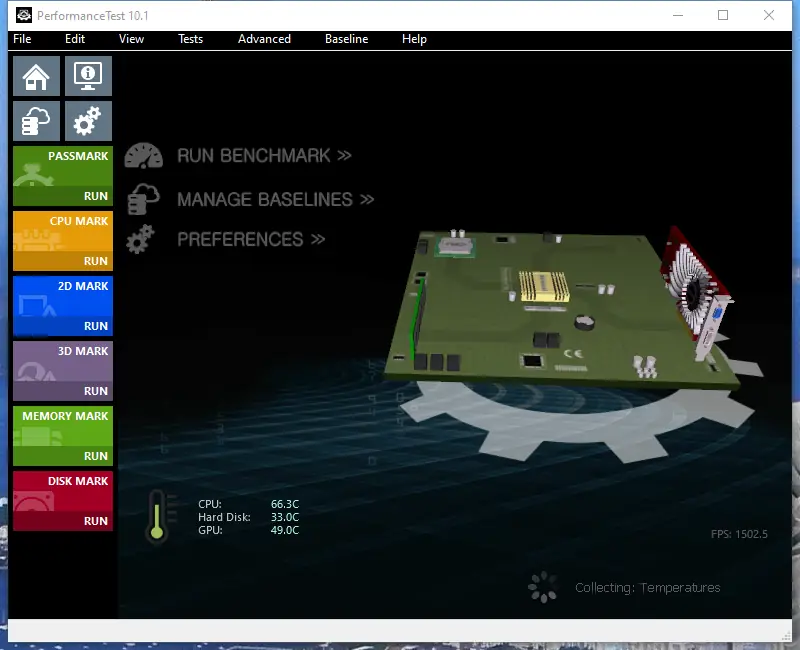Click the Collecting spinner icon
This screenshot has width=800, height=650.
(x=542, y=587)
